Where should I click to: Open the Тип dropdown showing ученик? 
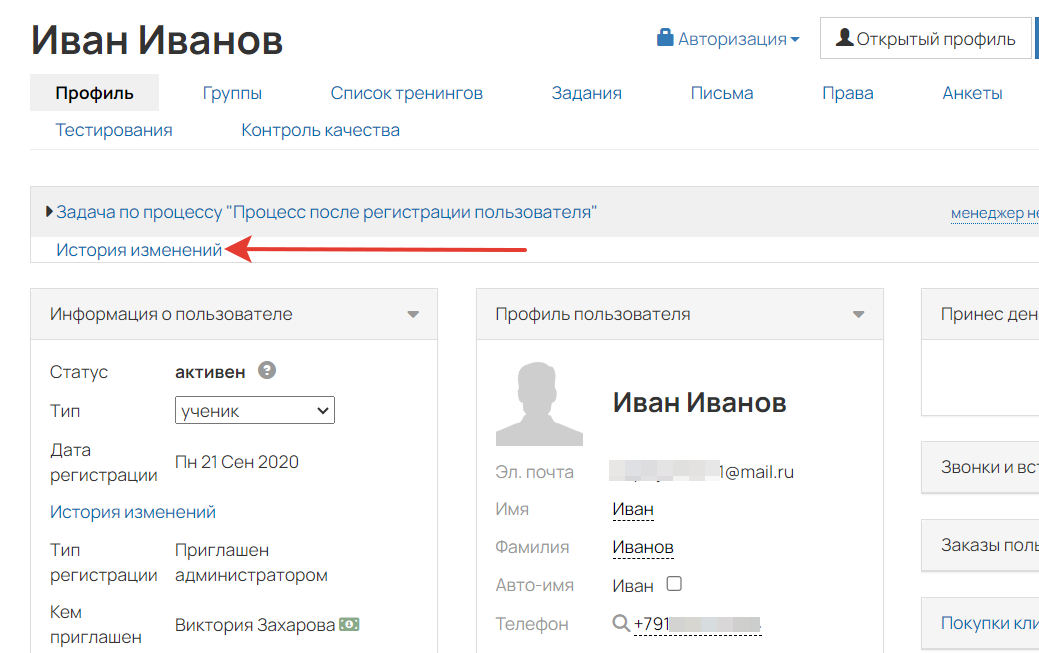coord(254,410)
